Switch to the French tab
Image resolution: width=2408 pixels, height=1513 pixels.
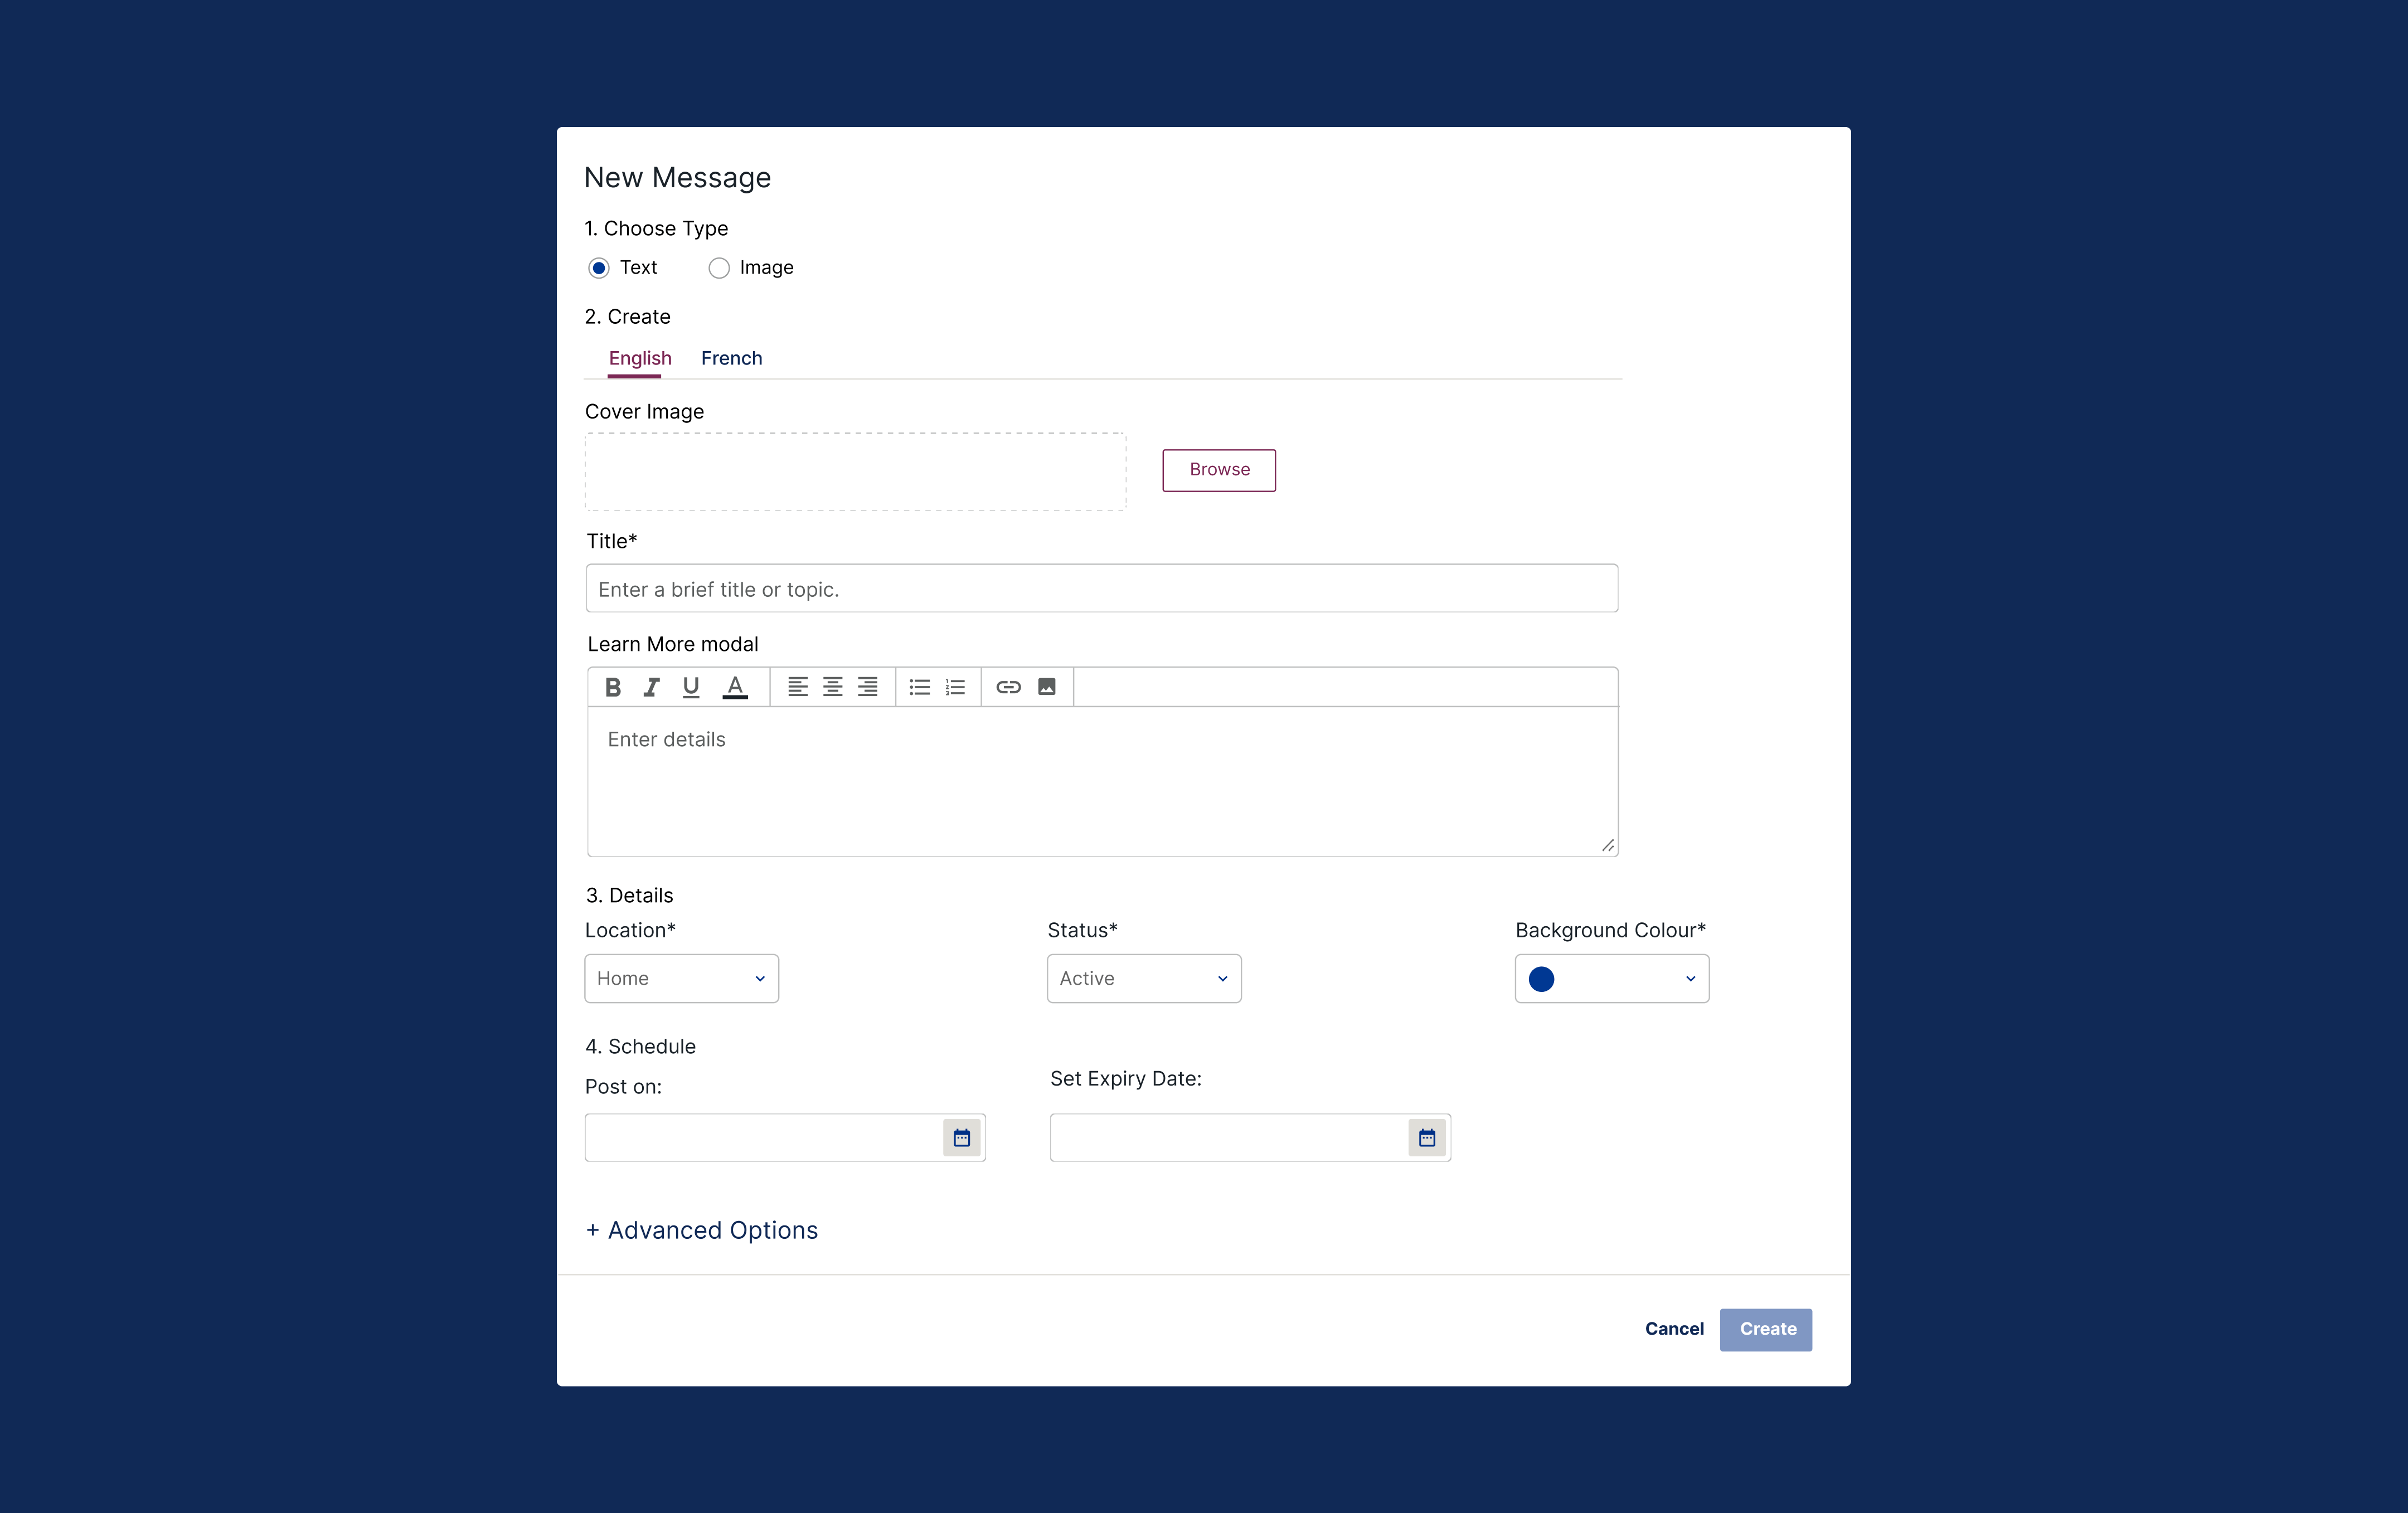(x=732, y=358)
